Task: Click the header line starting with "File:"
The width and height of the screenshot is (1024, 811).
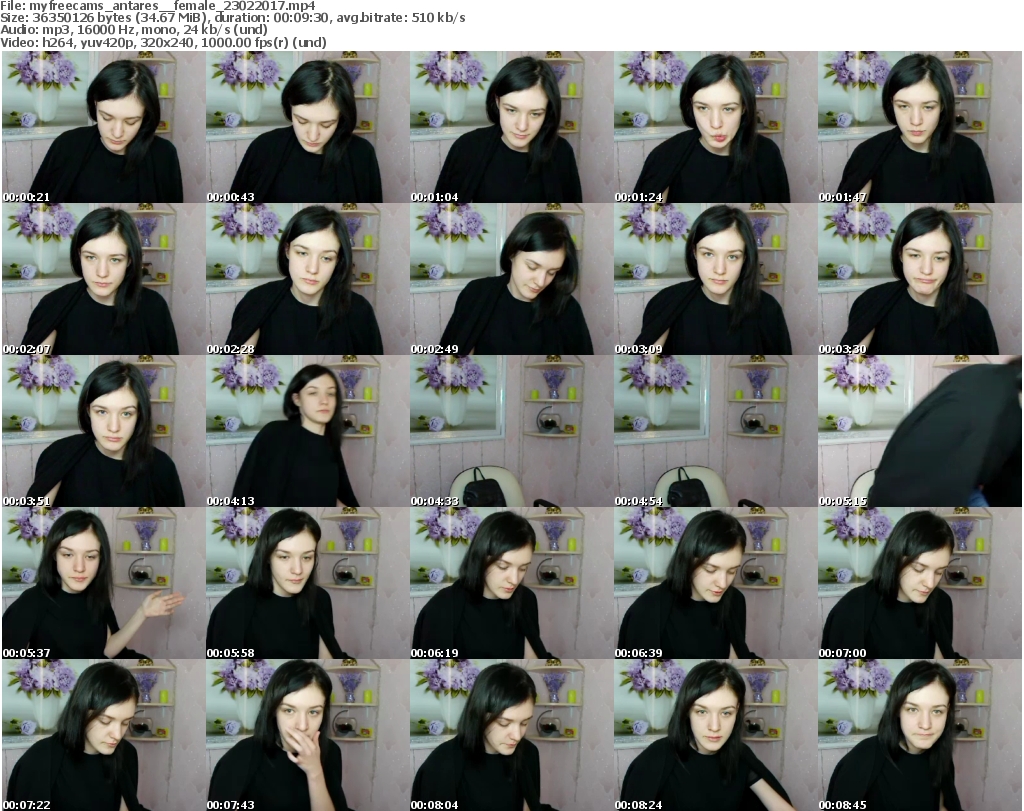Action: point(158,6)
